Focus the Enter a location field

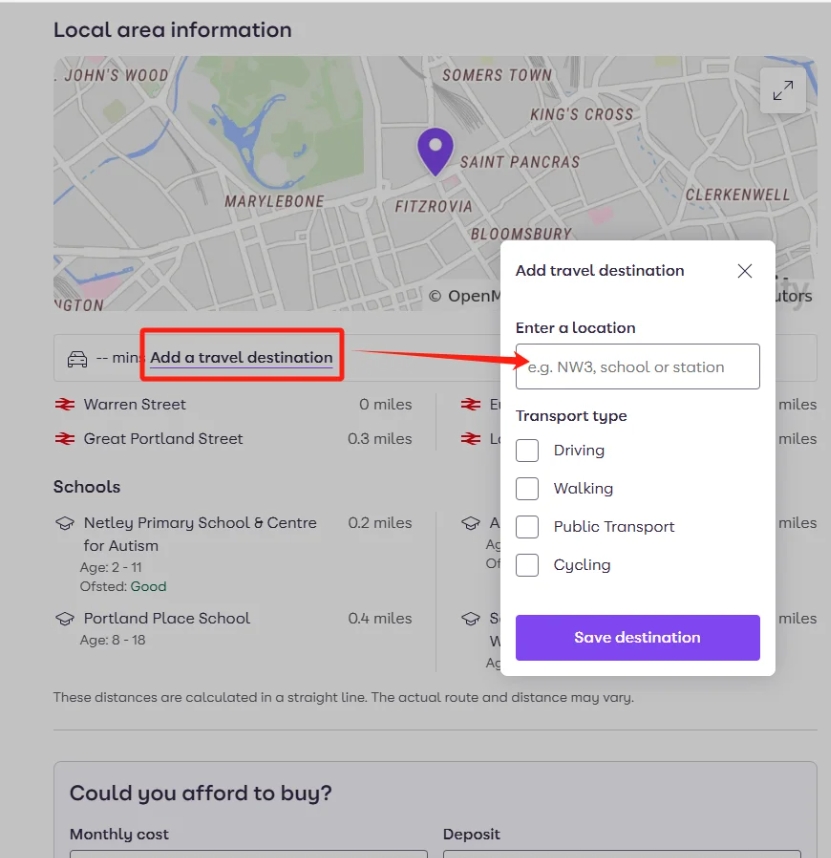click(637, 367)
